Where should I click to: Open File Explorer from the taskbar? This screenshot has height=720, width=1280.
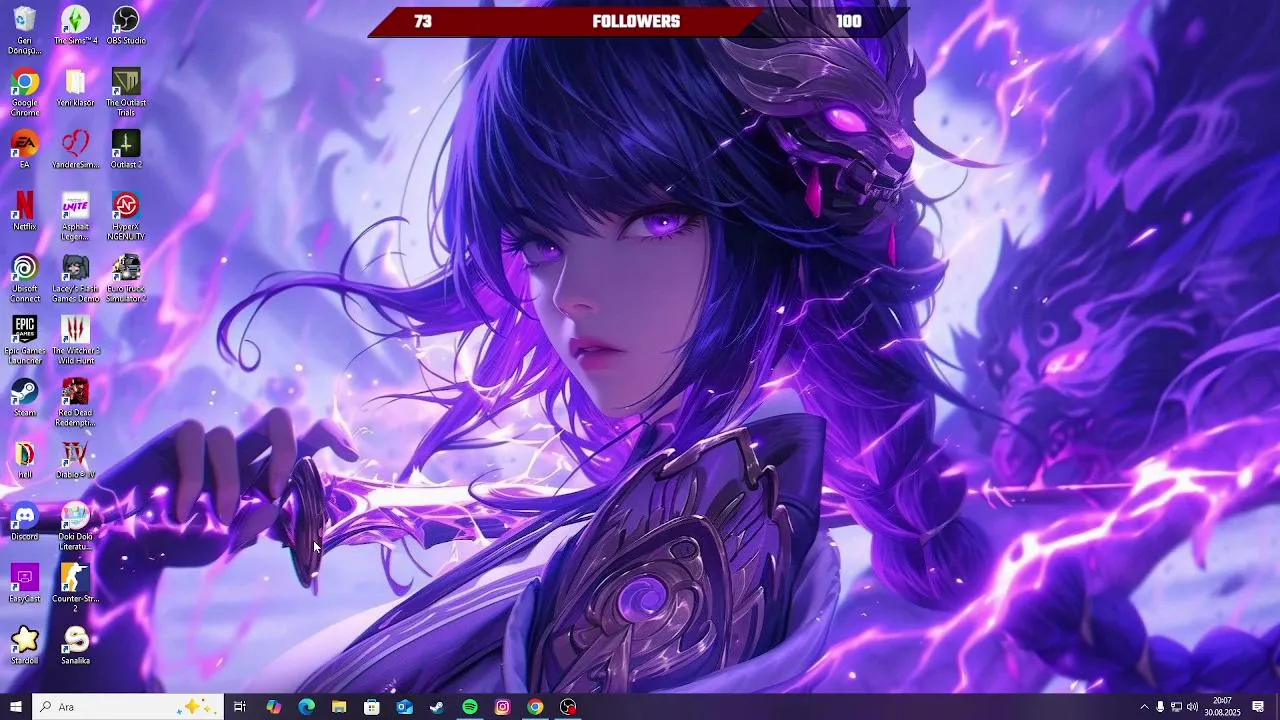tap(339, 707)
